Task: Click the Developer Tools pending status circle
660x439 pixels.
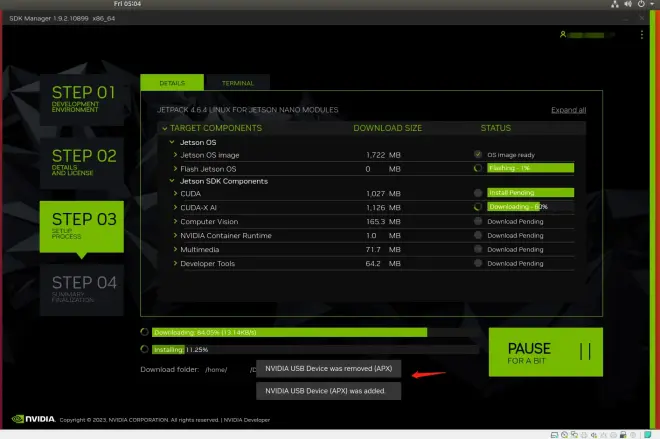Action: tap(477, 263)
